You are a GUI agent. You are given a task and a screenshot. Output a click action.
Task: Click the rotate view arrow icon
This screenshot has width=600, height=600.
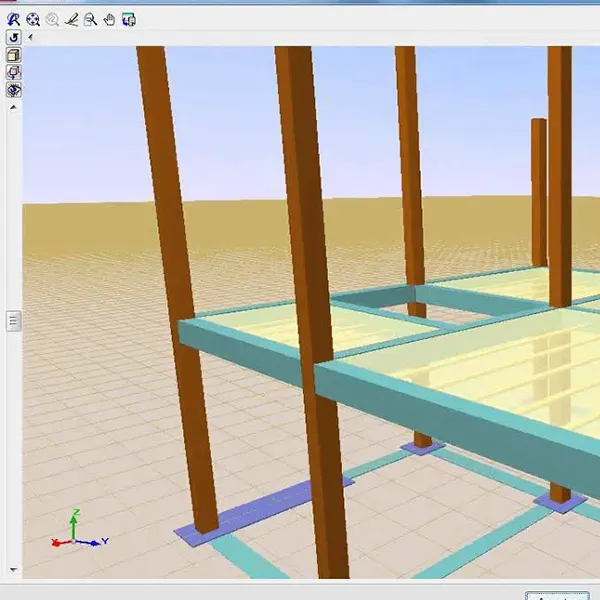14,37
